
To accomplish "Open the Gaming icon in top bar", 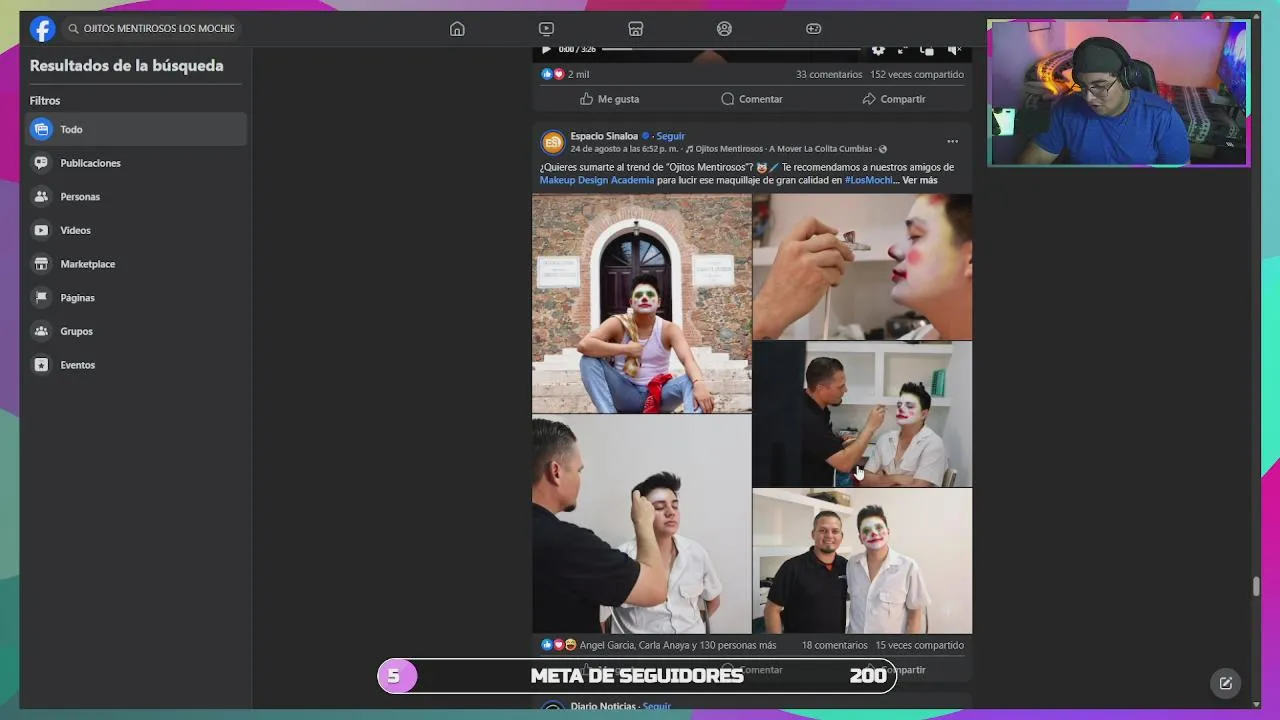I will [x=813, y=29].
